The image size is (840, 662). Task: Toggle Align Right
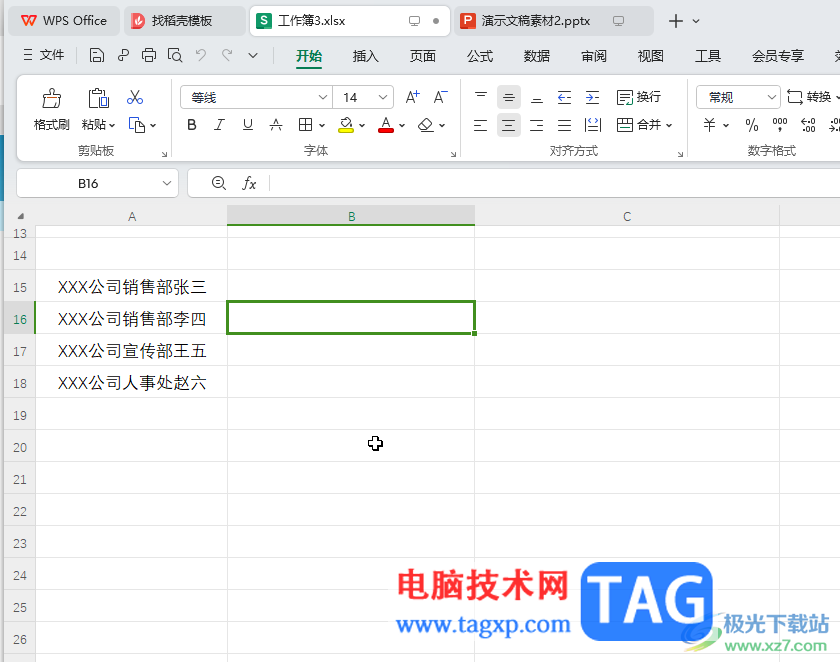click(x=536, y=125)
